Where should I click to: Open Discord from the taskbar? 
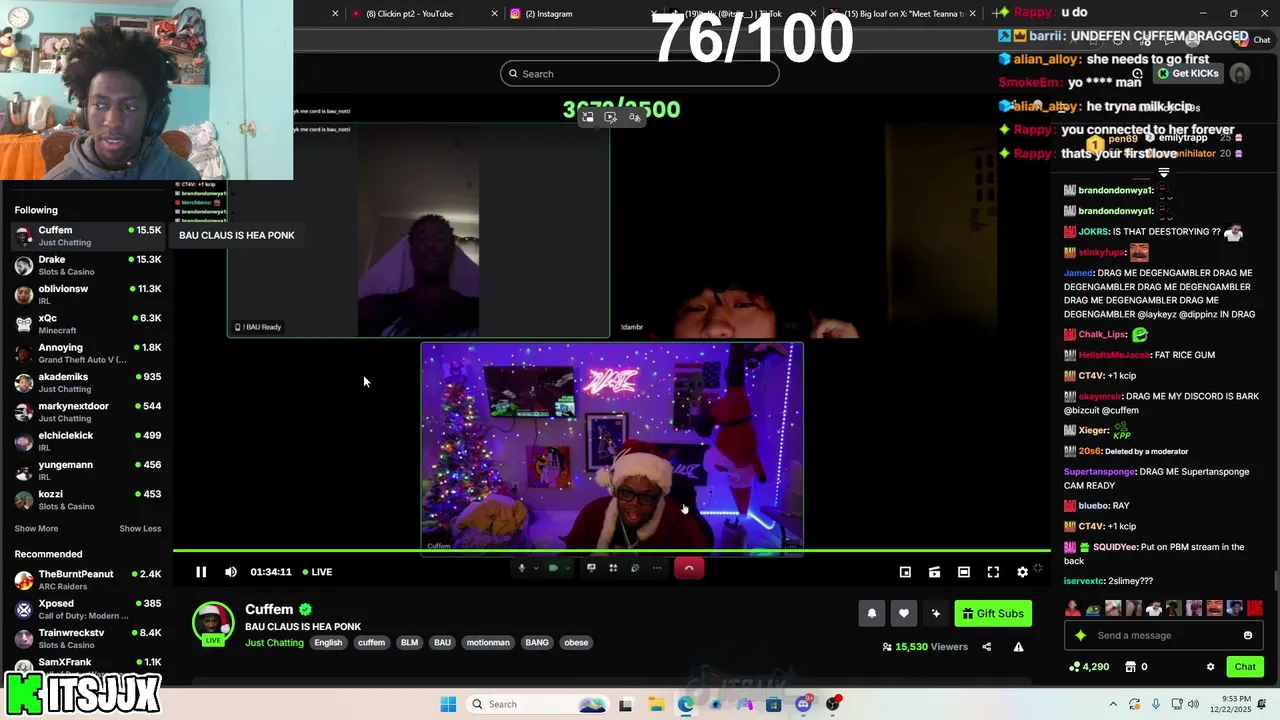(803, 704)
